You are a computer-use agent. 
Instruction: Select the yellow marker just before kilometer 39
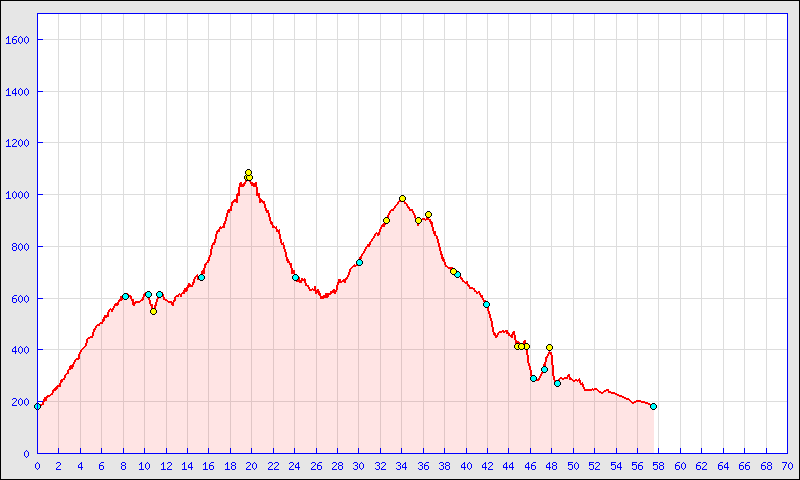tap(453, 271)
